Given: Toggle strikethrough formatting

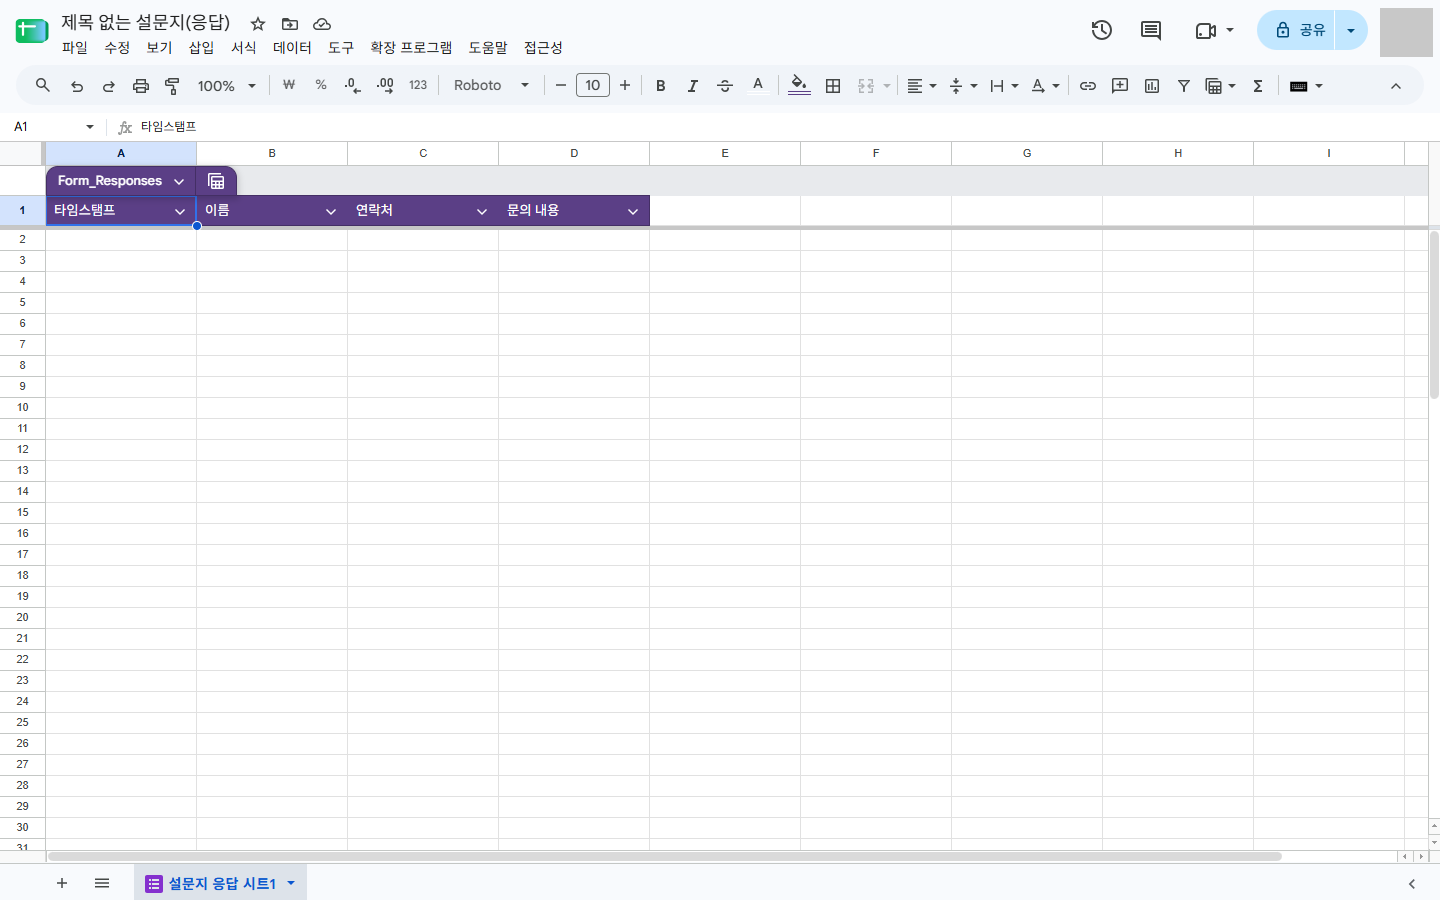Looking at the screenshot, I should pos(725,86).
